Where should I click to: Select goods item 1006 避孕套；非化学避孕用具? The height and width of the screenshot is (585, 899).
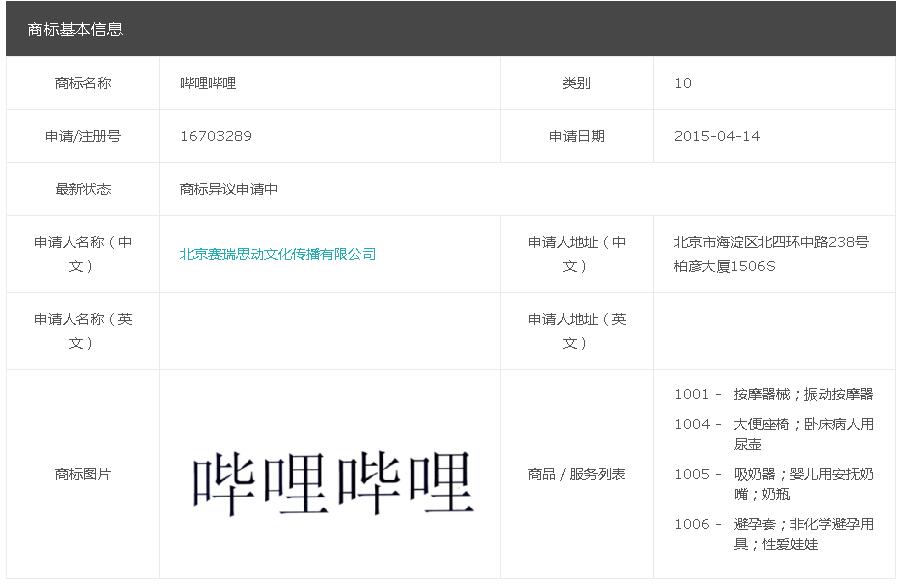click(773, 534)
